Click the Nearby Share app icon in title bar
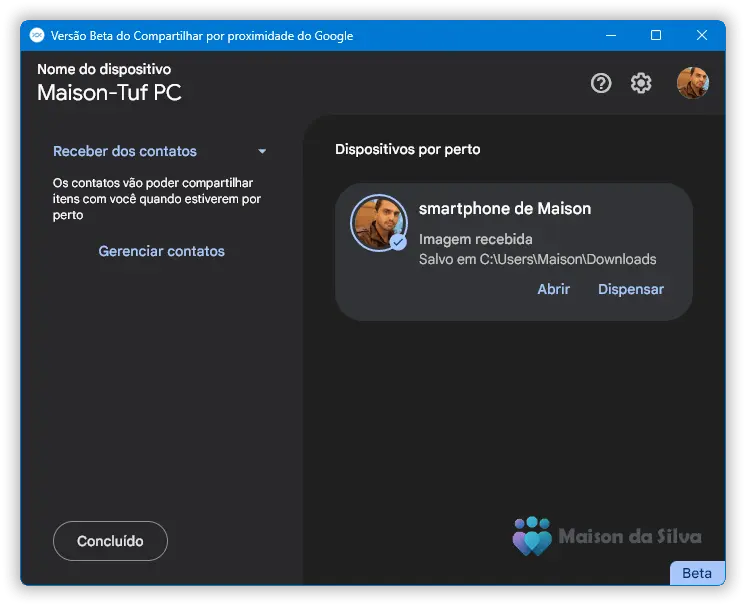 tap(38, 36)
